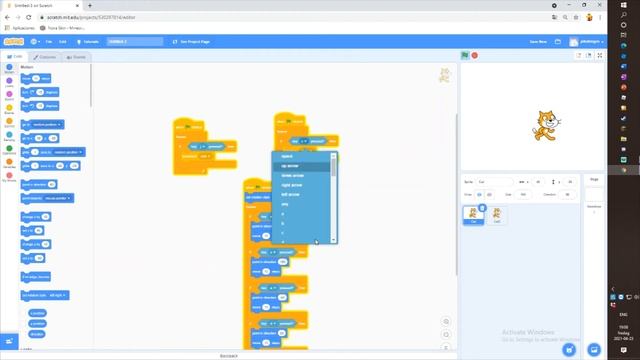
Task: Choose 'up arrow' from key dropdown list
Action: click(301, 166)
